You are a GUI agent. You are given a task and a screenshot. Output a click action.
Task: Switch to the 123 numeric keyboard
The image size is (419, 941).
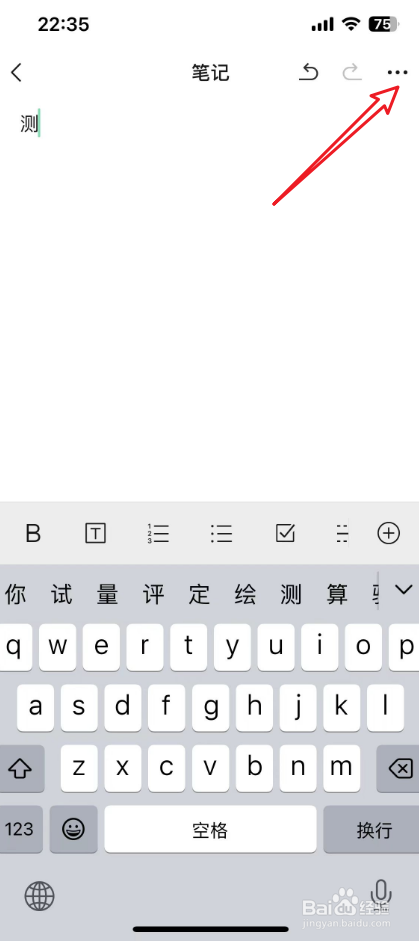tap(20, 829)
